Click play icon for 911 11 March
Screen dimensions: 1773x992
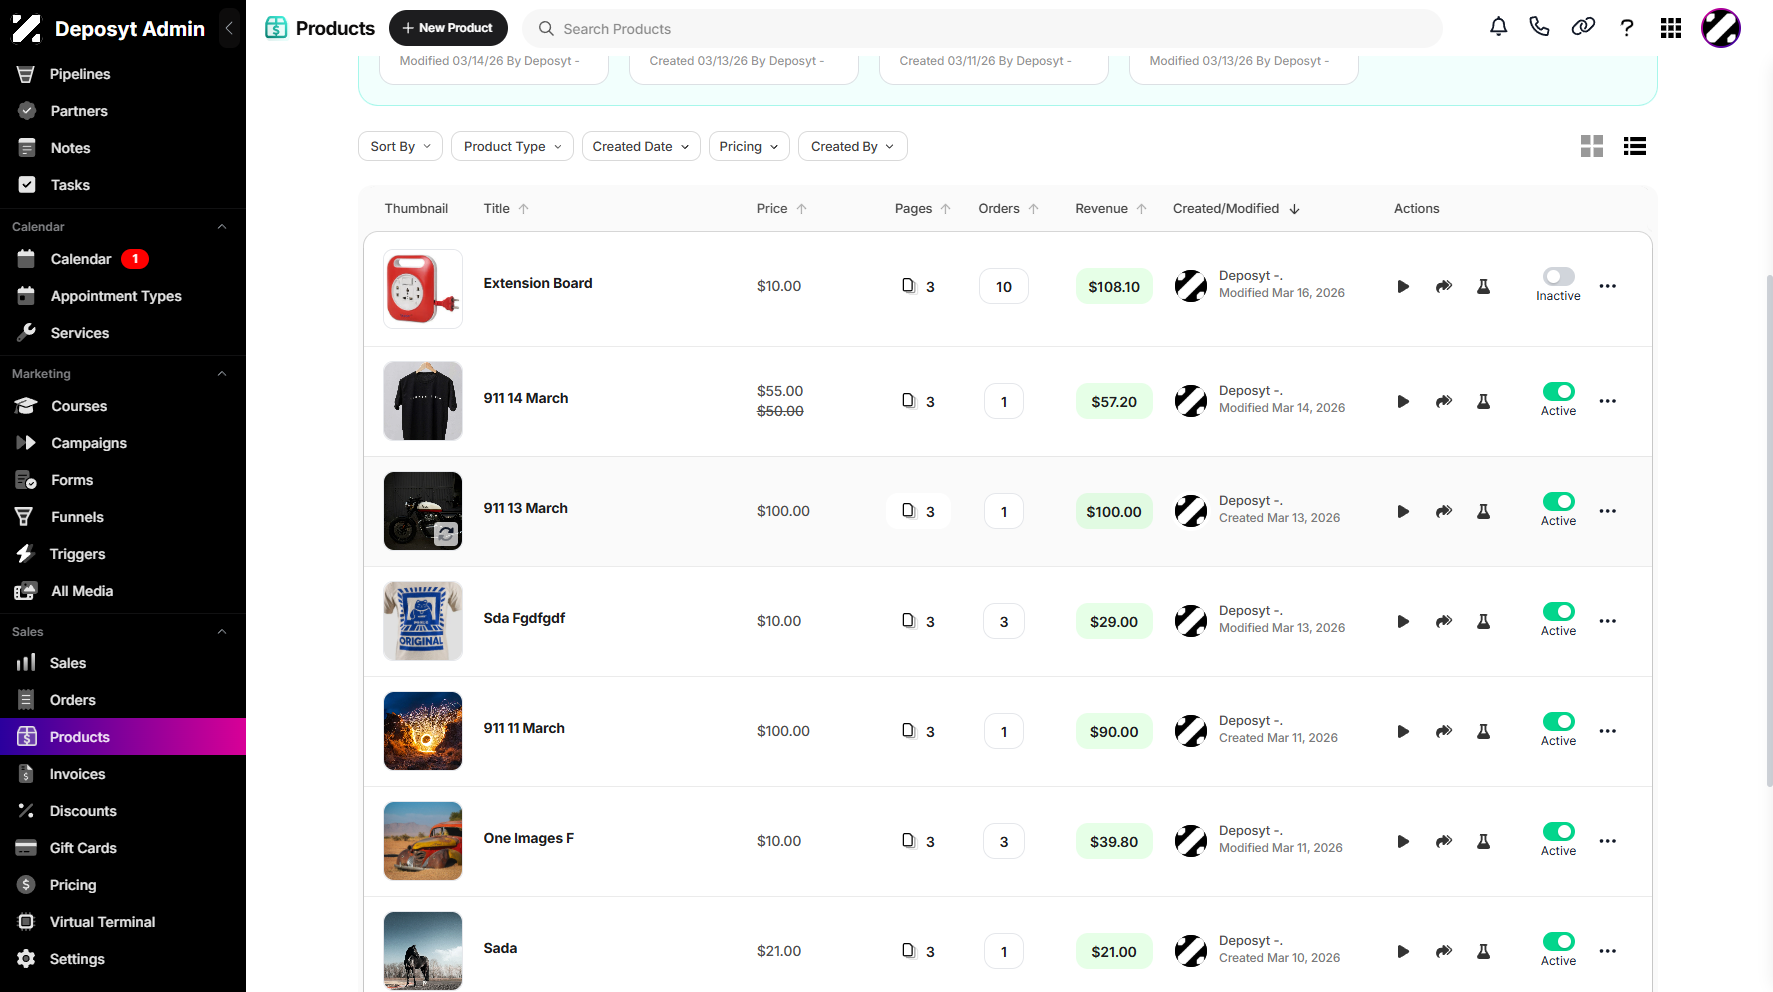[1403, 731]
